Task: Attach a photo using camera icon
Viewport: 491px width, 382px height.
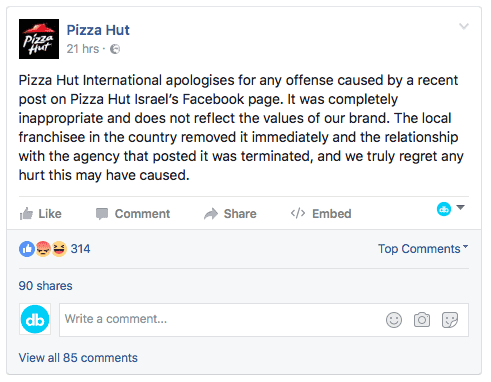Action: pos(422,320)
